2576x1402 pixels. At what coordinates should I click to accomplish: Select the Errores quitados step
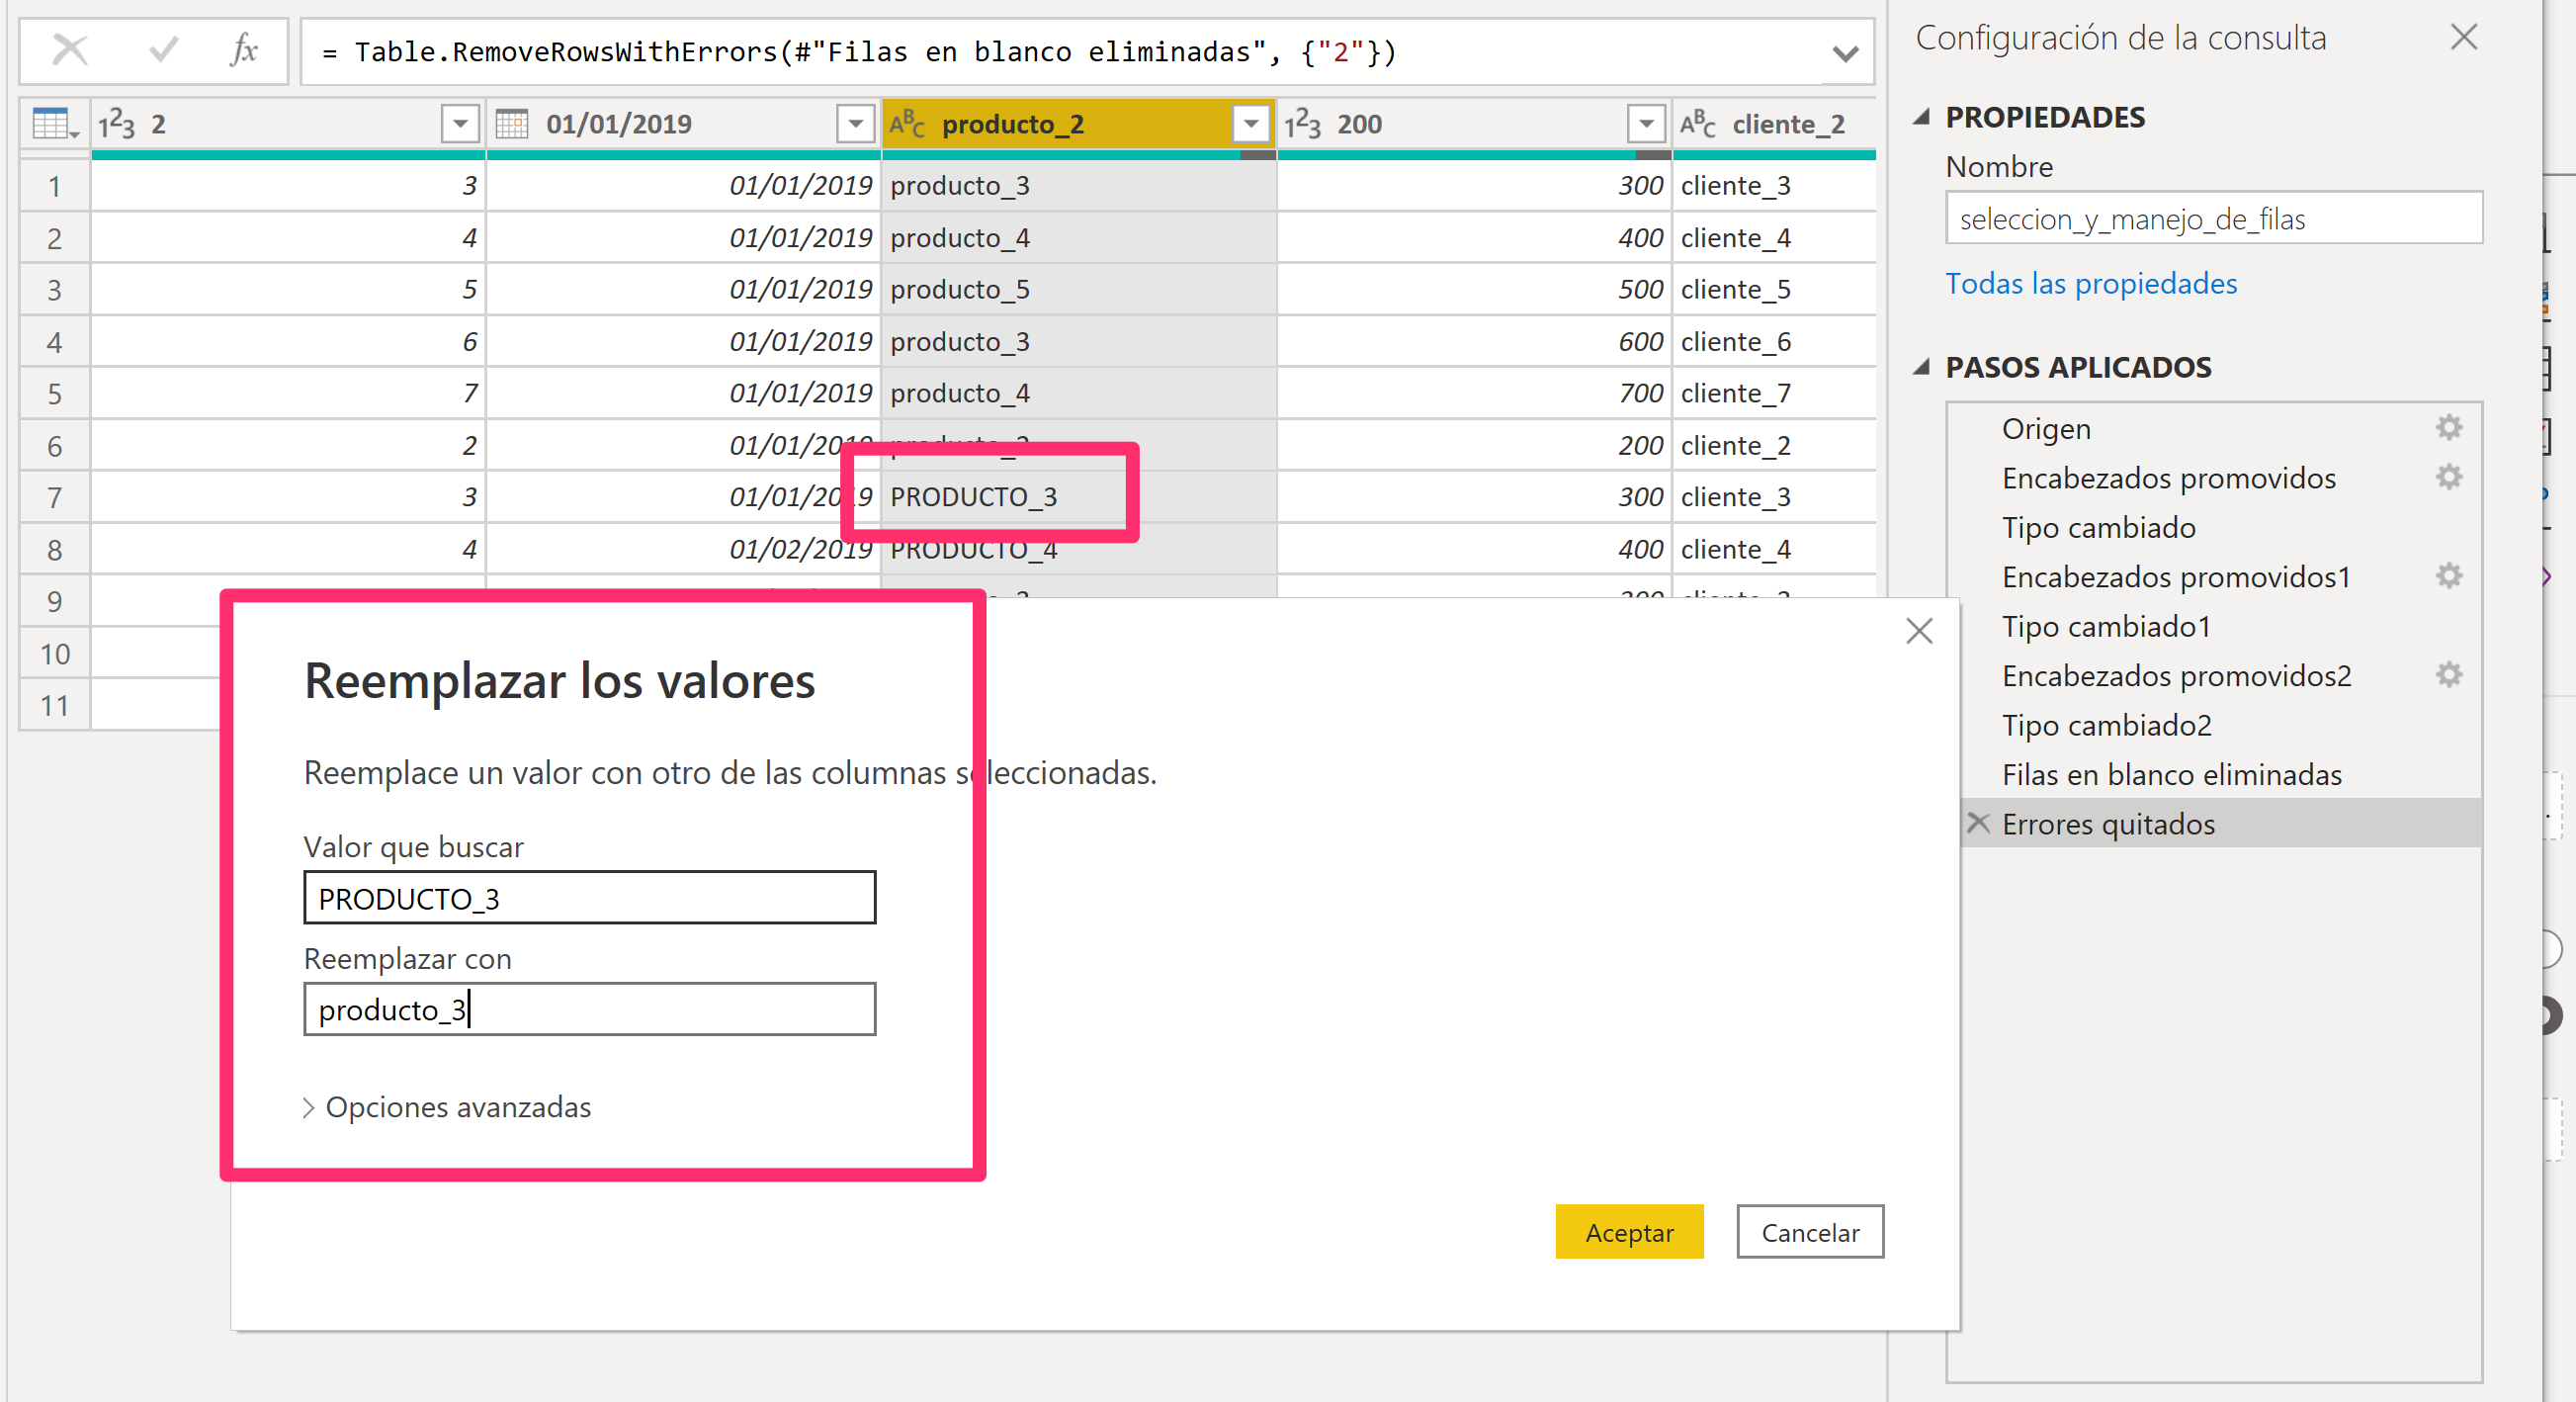pyautogui.click(x=2220, y=824)
